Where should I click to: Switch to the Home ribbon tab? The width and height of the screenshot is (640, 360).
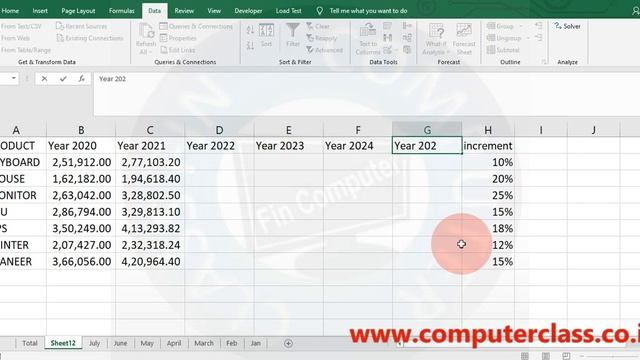(x=10, y=11)
